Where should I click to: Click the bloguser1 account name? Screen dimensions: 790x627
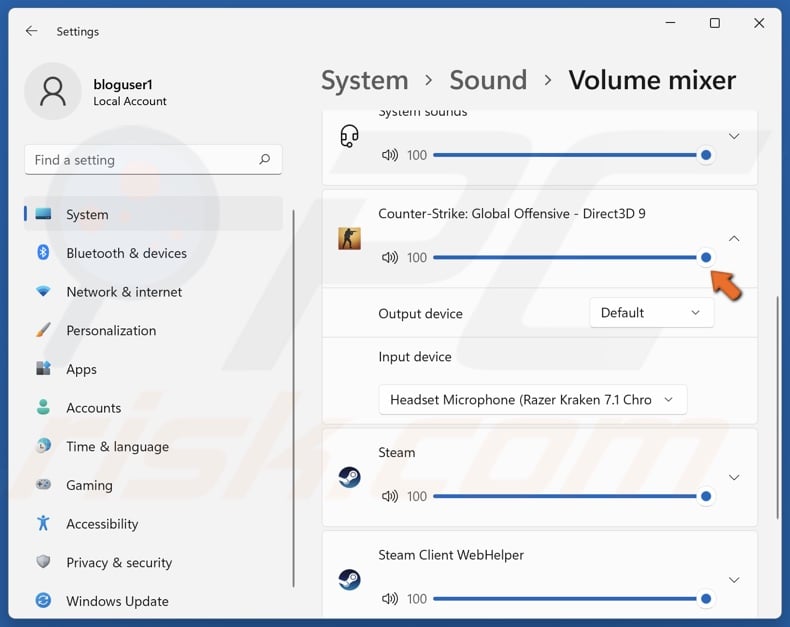pyautogui.click(x=123, y=84)
